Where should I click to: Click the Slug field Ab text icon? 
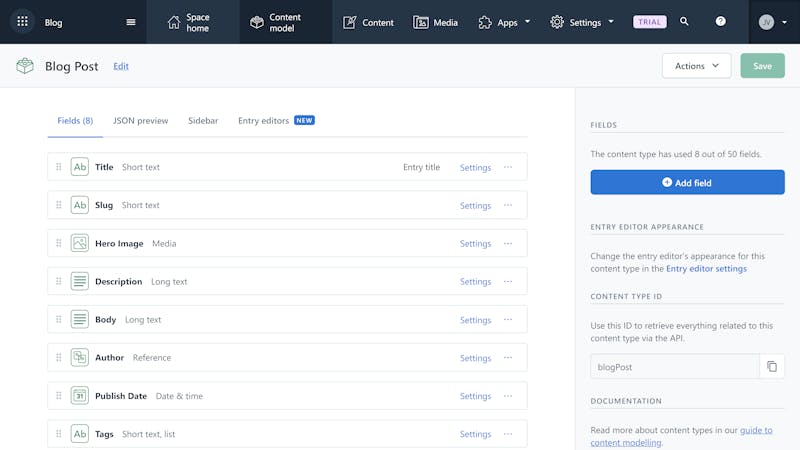[x=80, y=205]
